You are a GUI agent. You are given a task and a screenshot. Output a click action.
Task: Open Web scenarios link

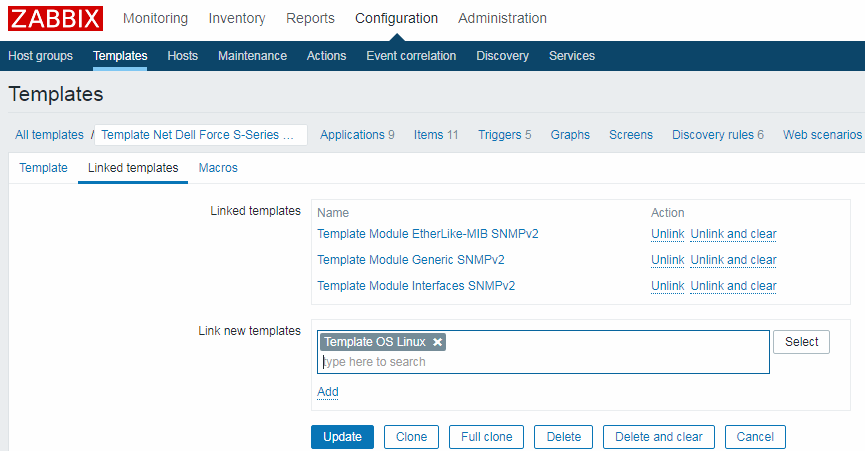[x=822, y=135]
